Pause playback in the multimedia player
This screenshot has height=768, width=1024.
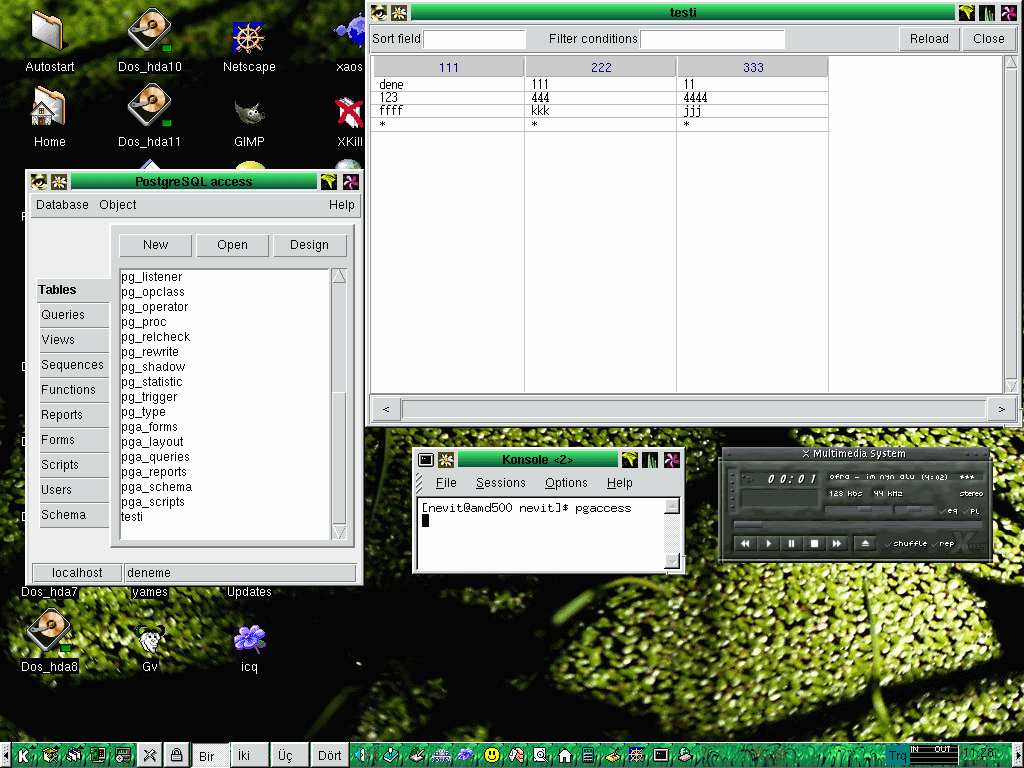click(x=791, y=543)
